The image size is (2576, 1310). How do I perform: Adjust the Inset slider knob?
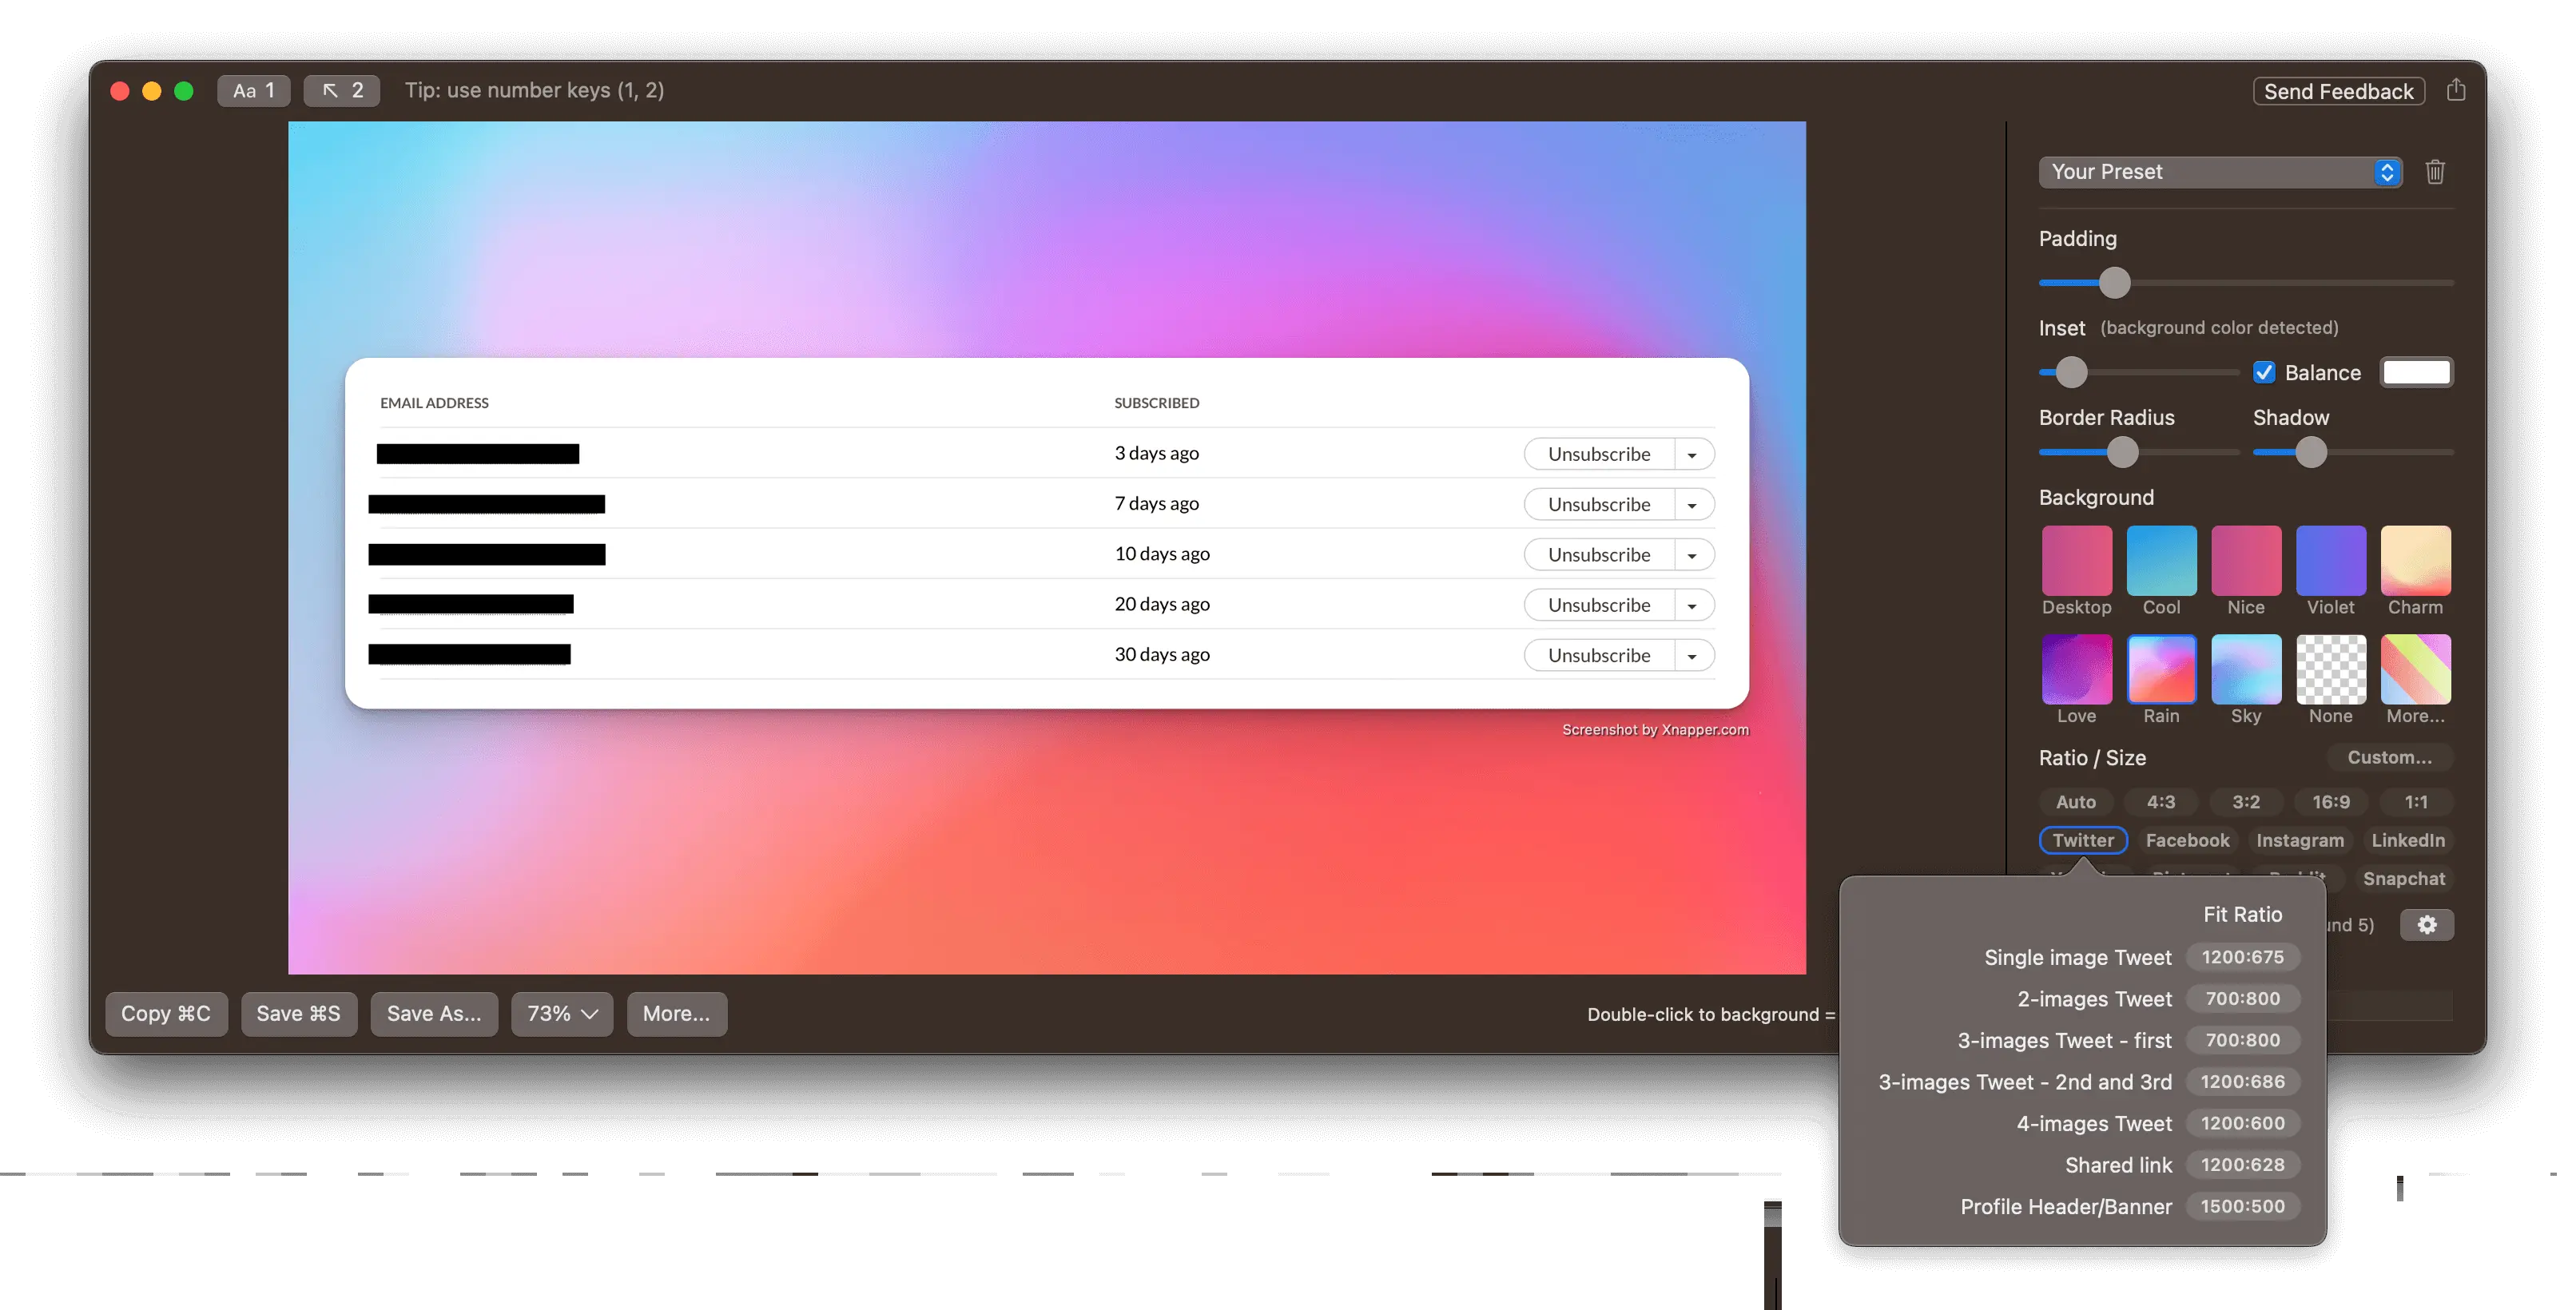click(2071, 372)
